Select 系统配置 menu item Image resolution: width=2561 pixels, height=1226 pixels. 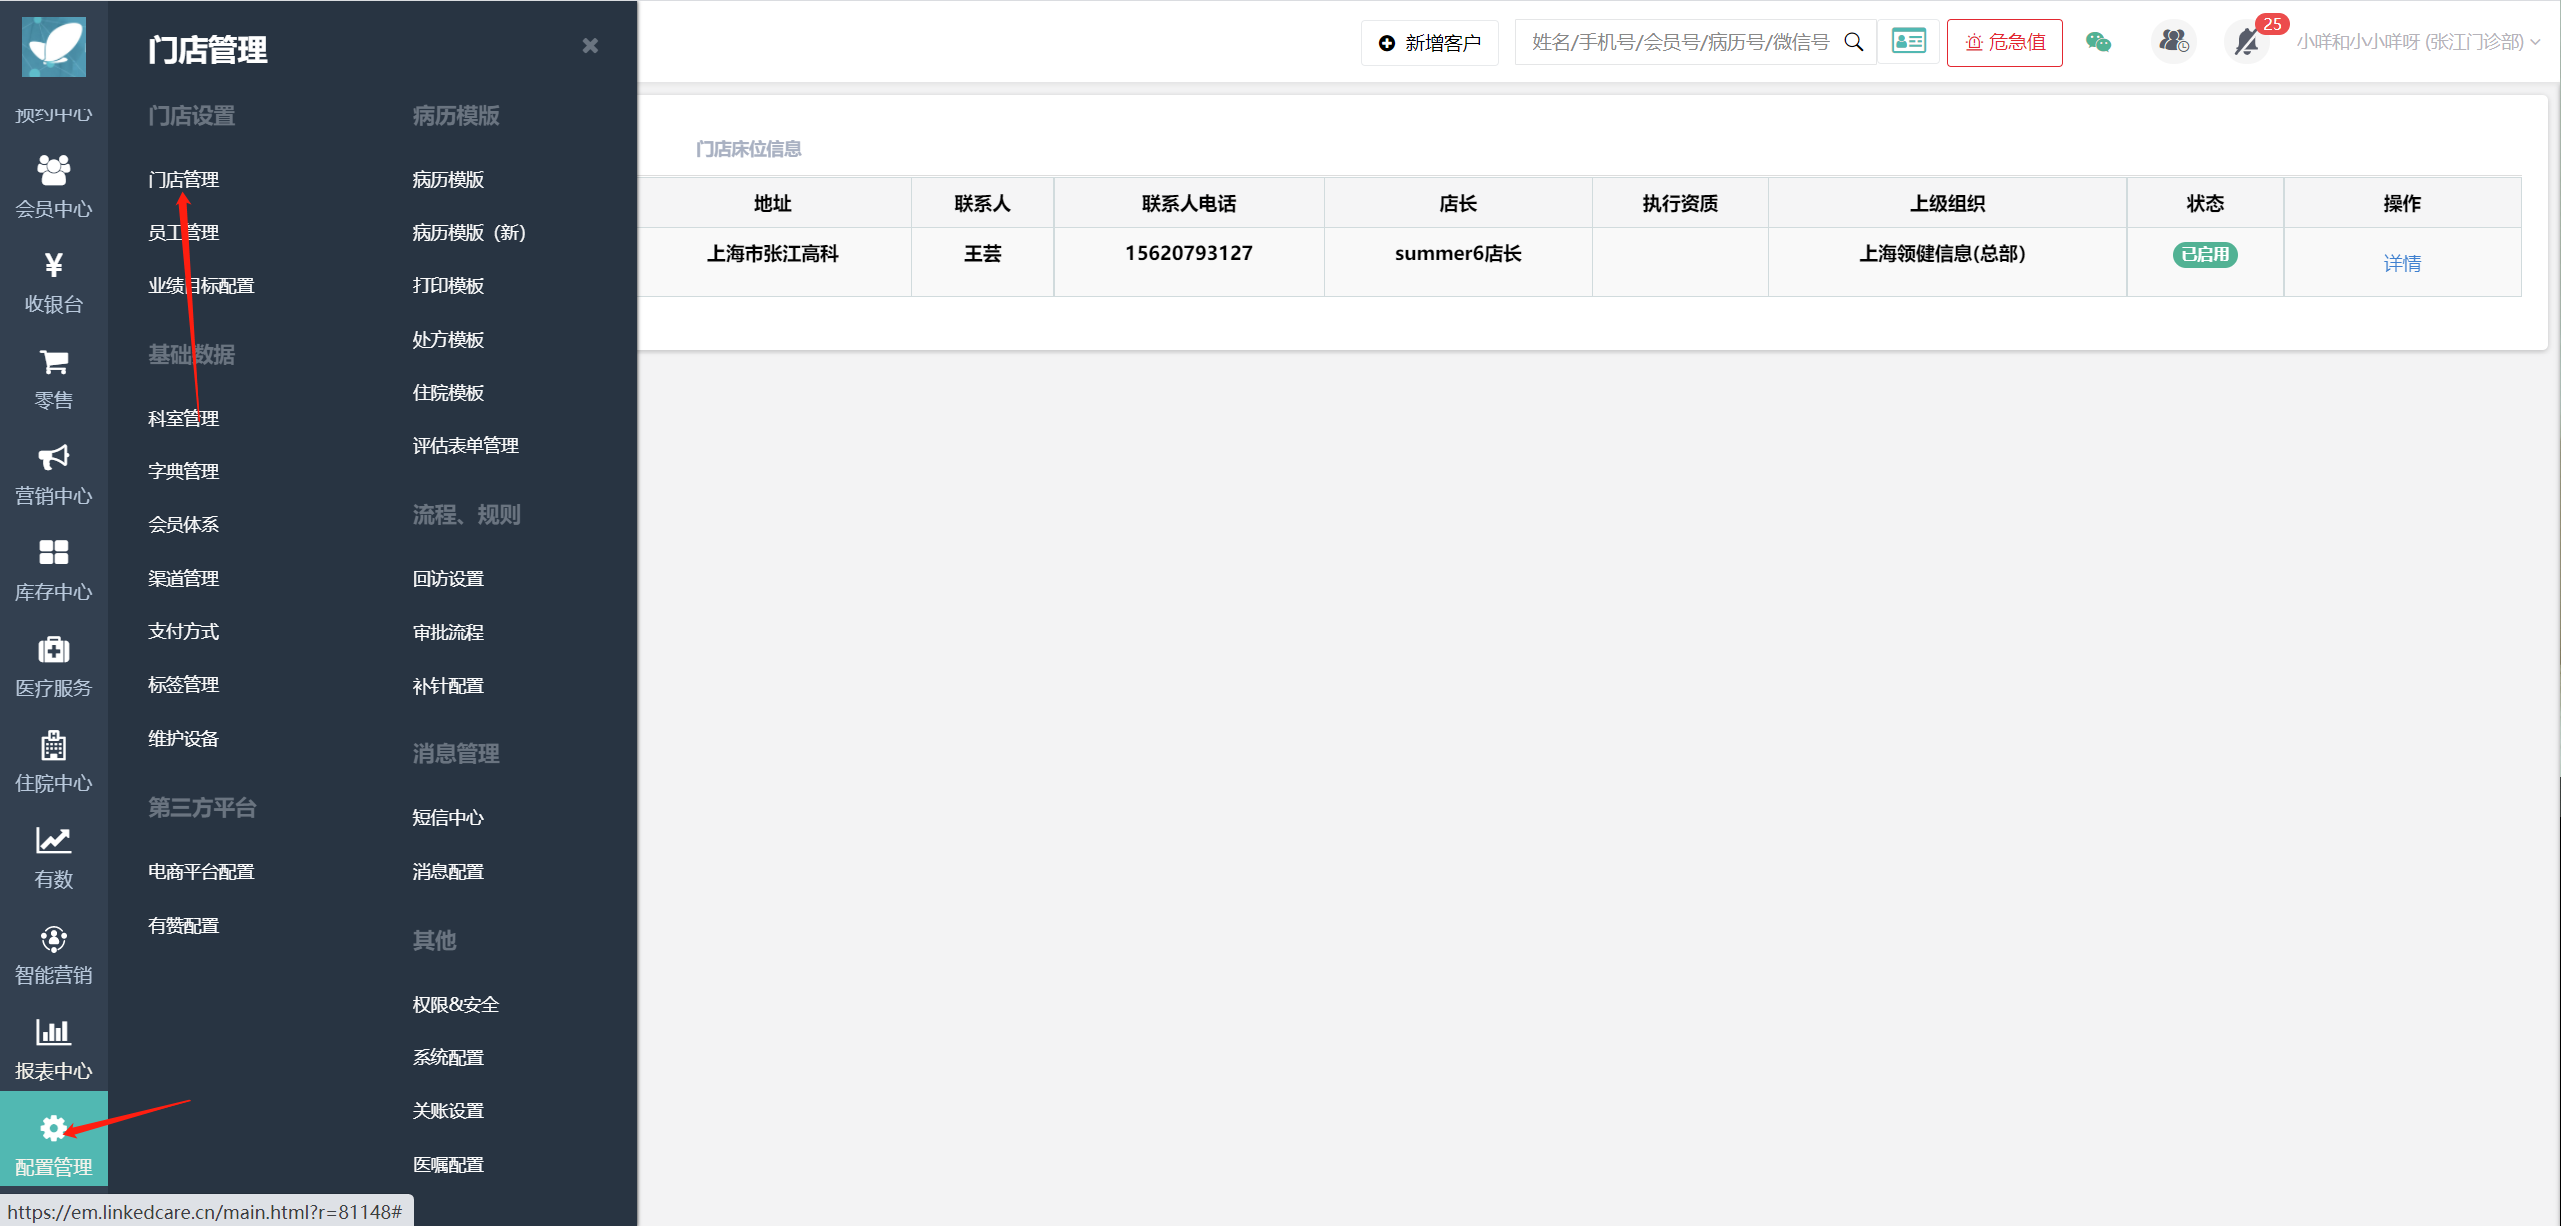[448, 1057]
